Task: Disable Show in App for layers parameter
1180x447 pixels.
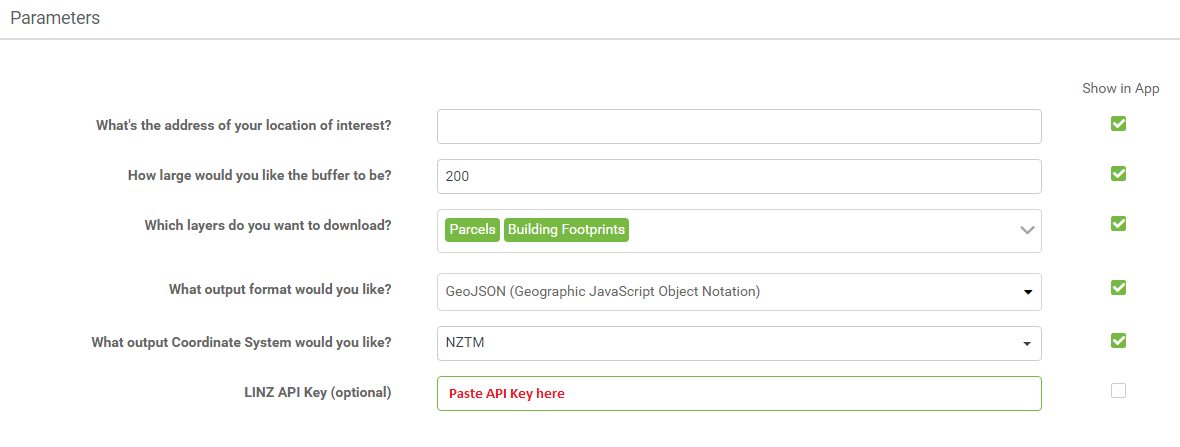Action: point(1118,223)
